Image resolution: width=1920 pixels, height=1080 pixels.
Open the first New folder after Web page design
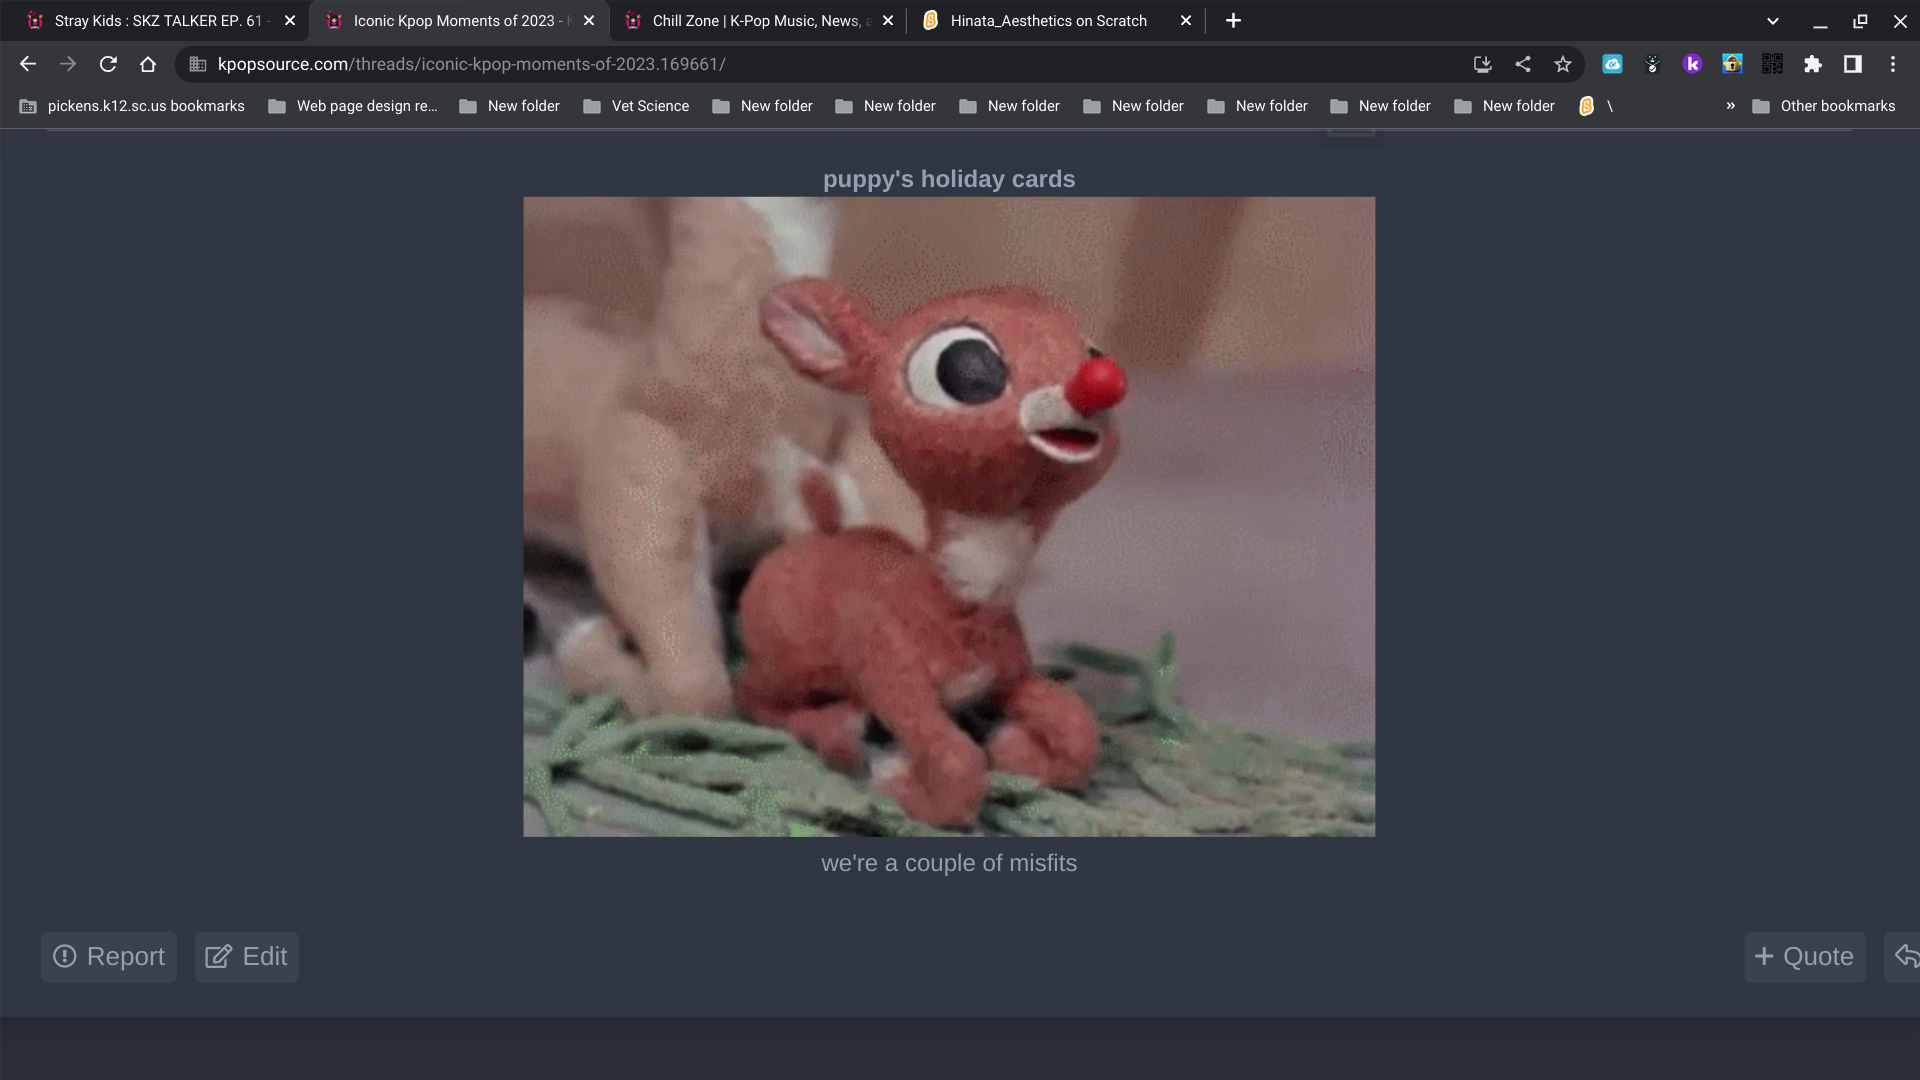point(510,106)
